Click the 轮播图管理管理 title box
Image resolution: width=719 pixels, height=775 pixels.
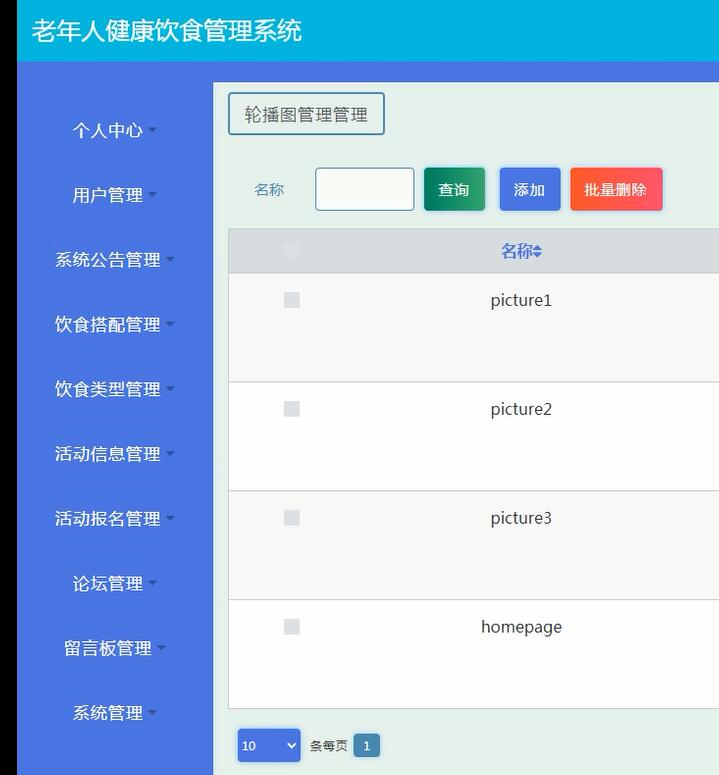click(306, 114)
